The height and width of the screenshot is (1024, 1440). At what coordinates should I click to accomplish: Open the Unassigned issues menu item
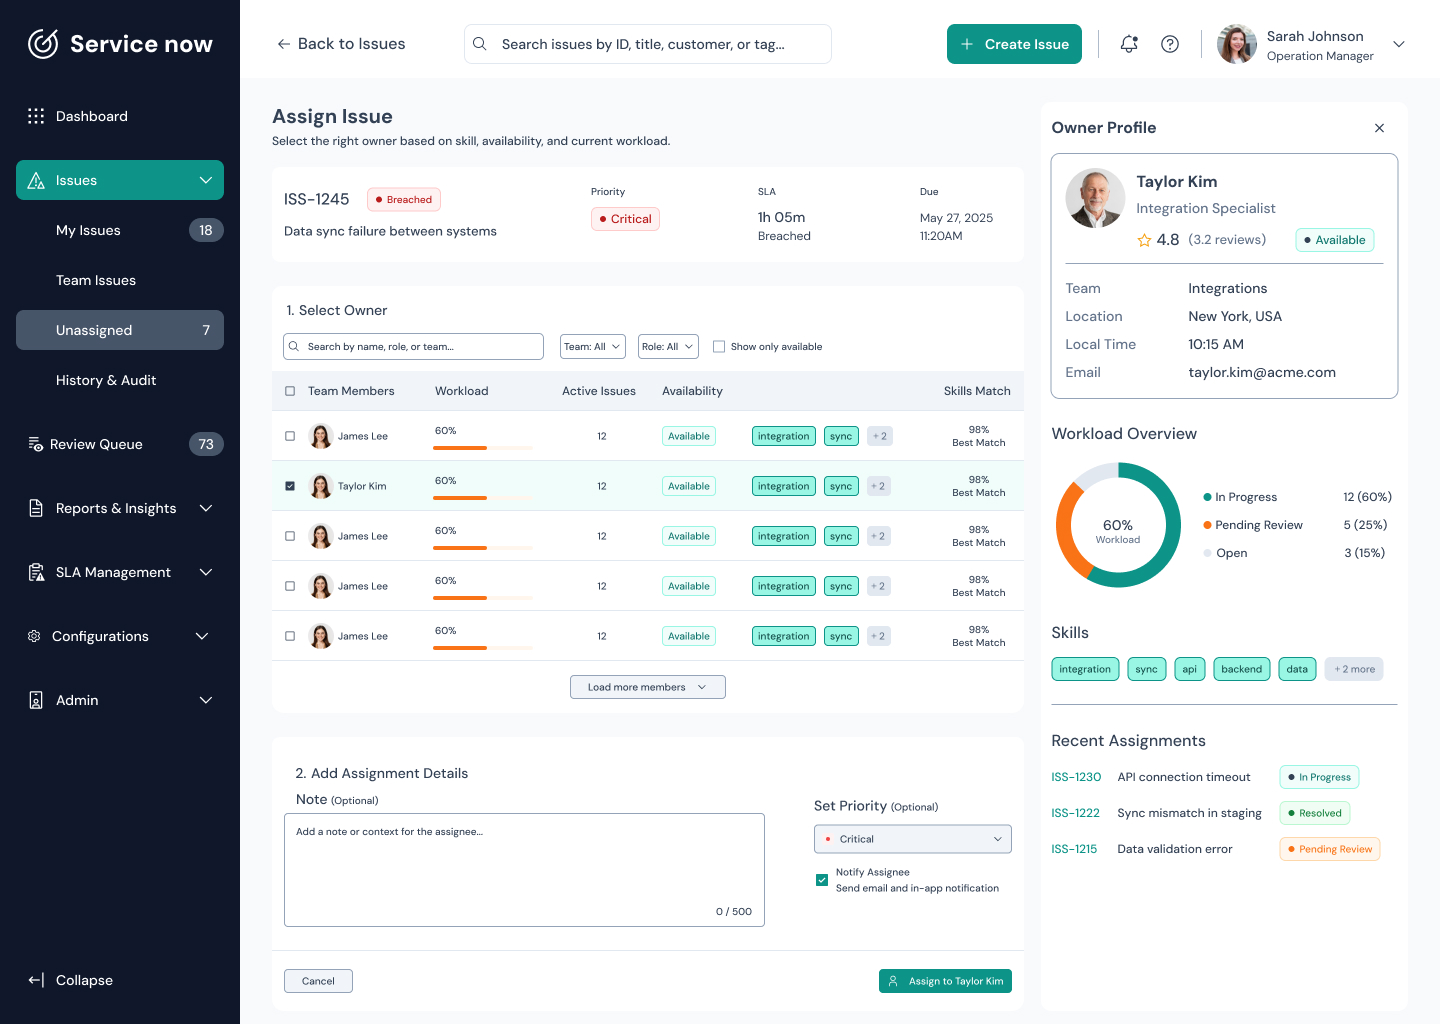[x=120, y=330]
